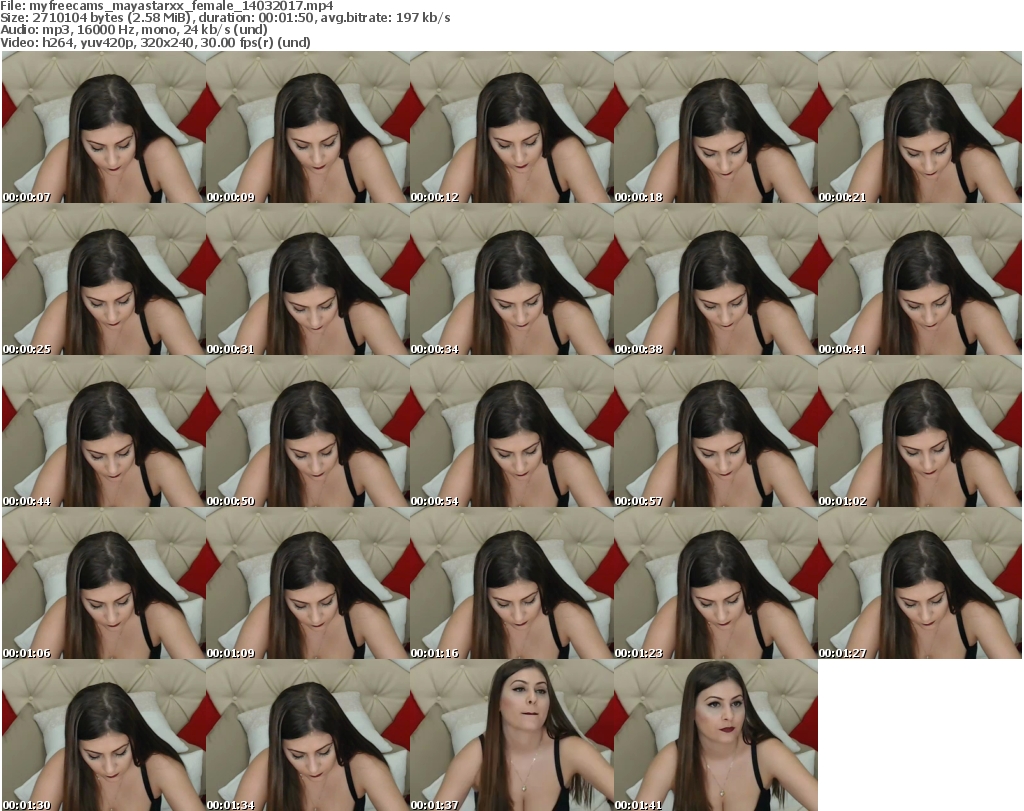This screenshot has width=1024, height=811.
Task: Pick the video frame at 00:00:57
Action: click(x=716, y=431)
